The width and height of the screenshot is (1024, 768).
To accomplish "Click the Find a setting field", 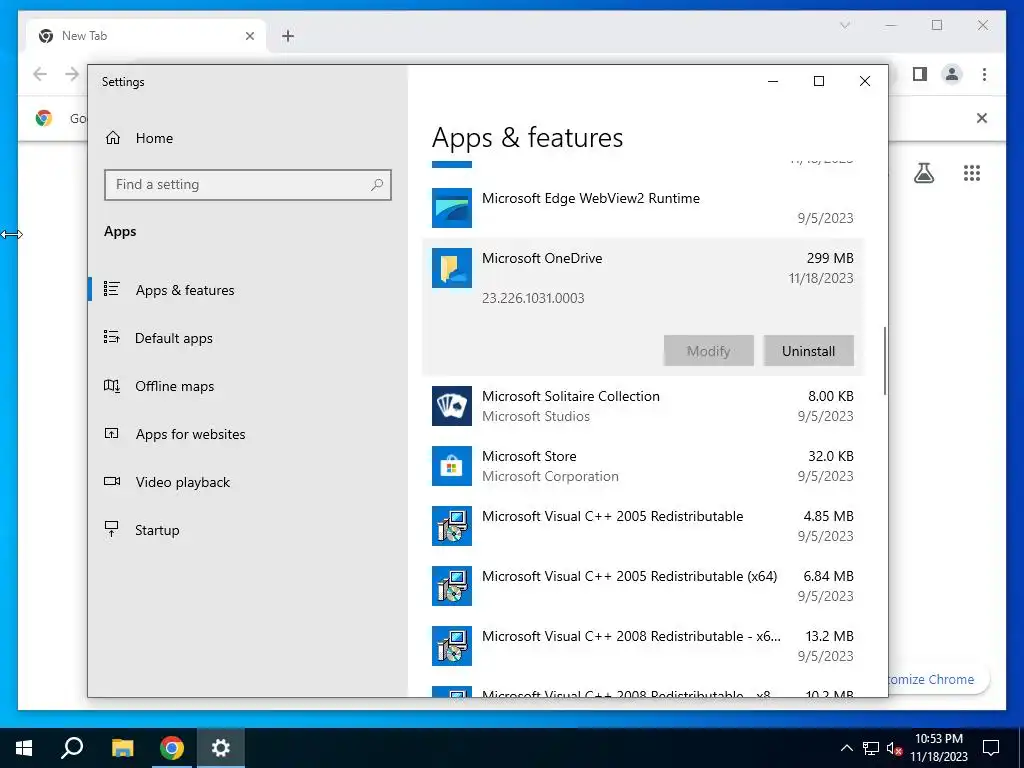I will (248, 185).
